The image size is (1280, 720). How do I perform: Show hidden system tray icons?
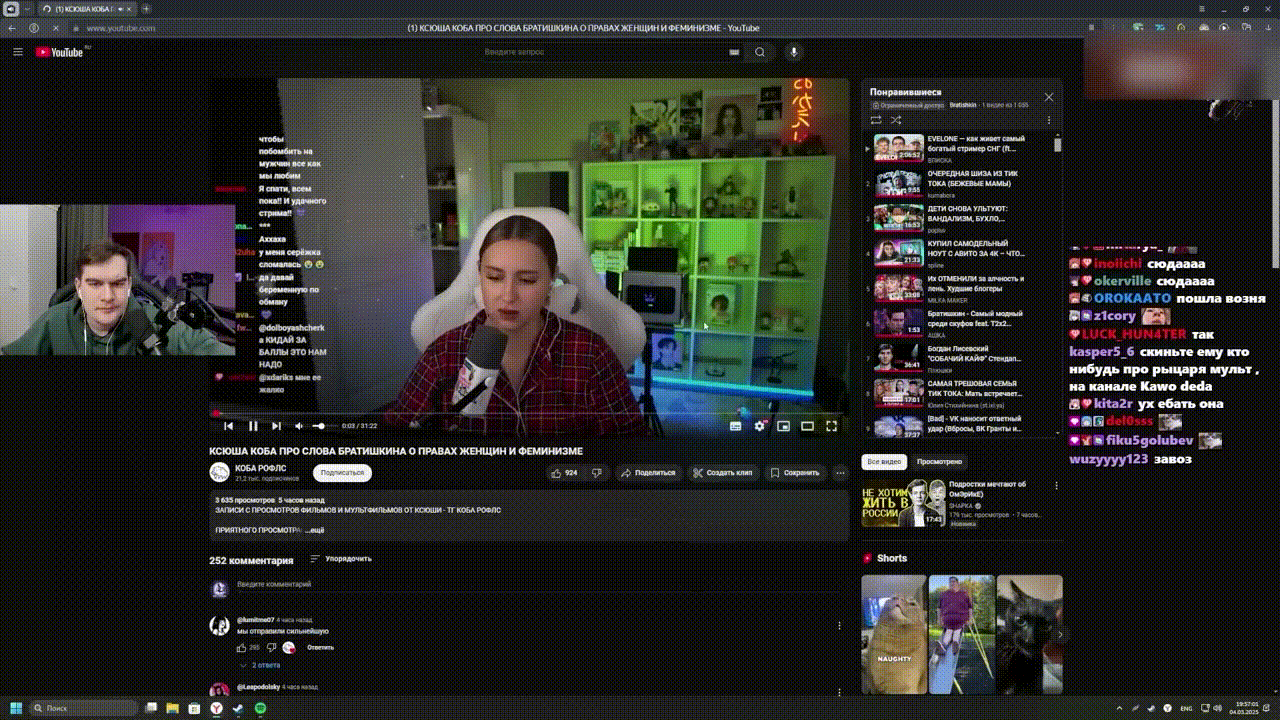[1119, 708]
